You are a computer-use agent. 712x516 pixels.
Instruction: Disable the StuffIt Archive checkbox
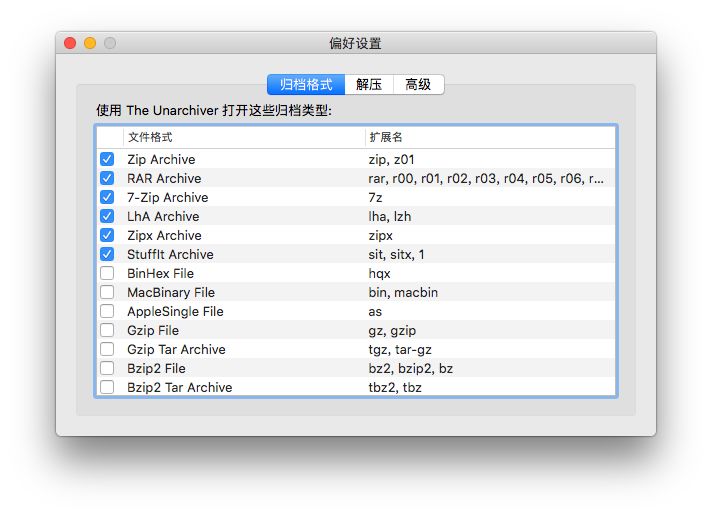107,254
